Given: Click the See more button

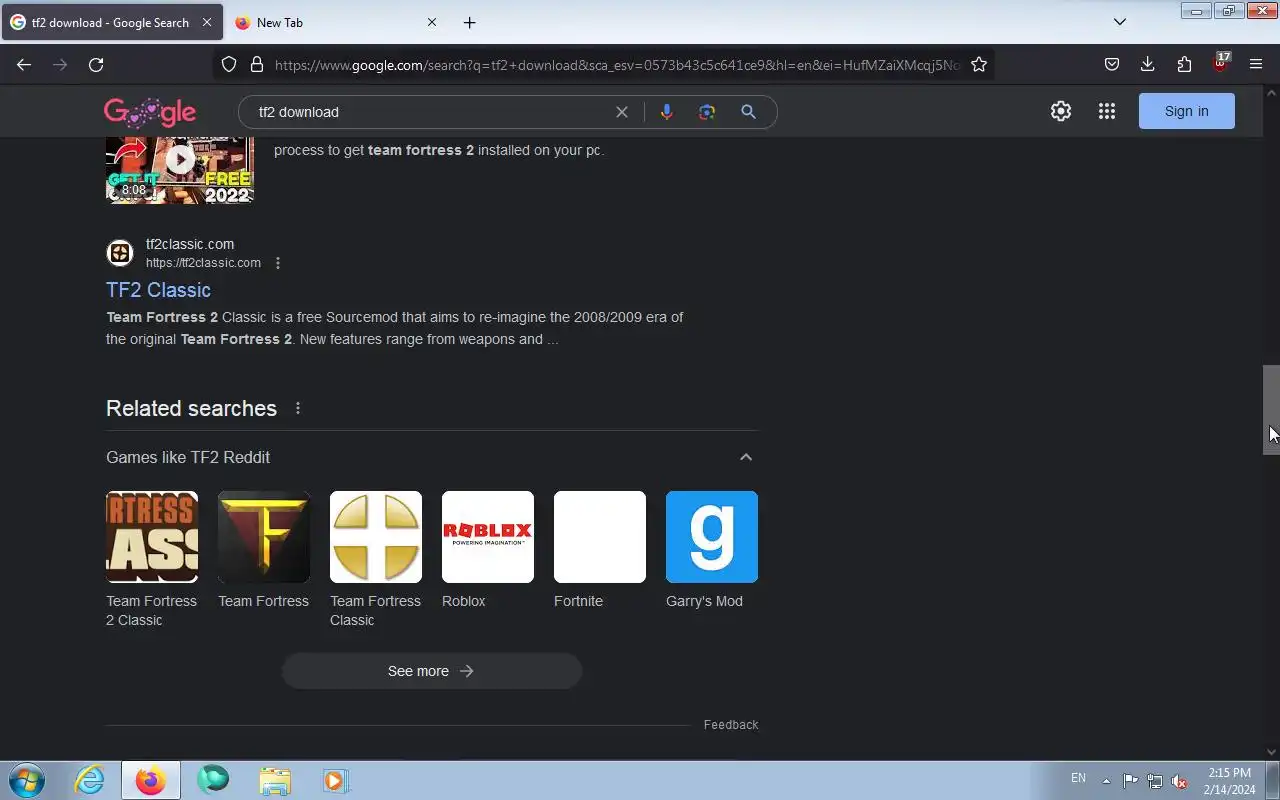Looking at the screenshot, I should coord(432,671).
